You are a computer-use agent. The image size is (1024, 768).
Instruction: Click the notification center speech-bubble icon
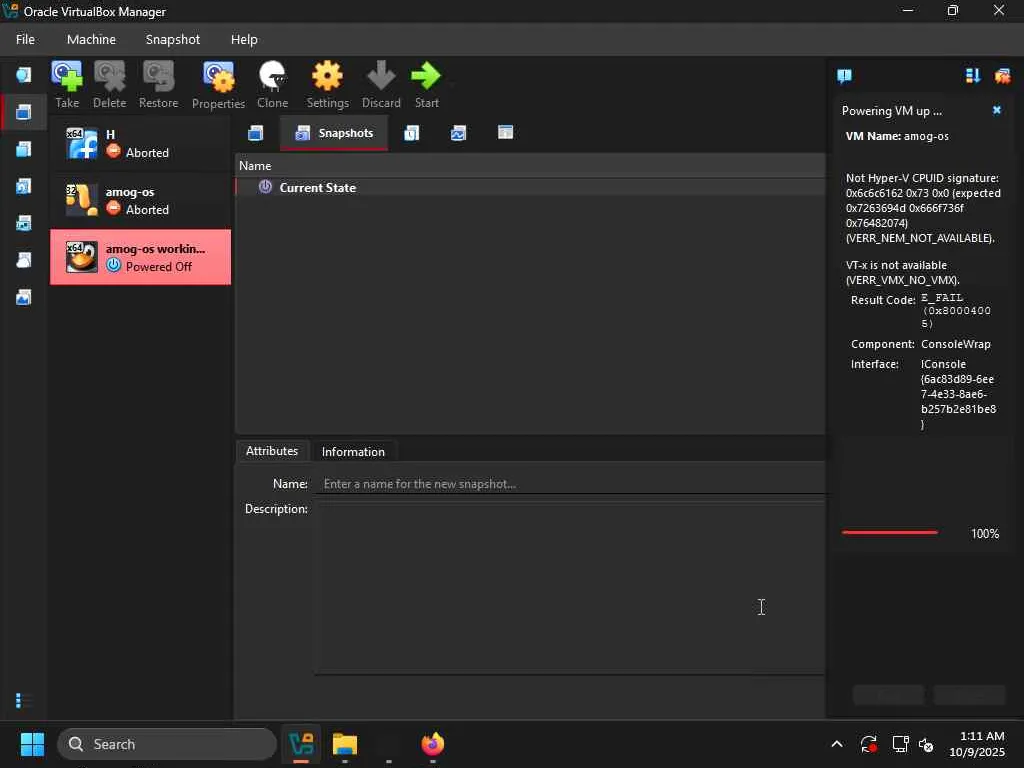pyautogui.click(x=844, y=76)
